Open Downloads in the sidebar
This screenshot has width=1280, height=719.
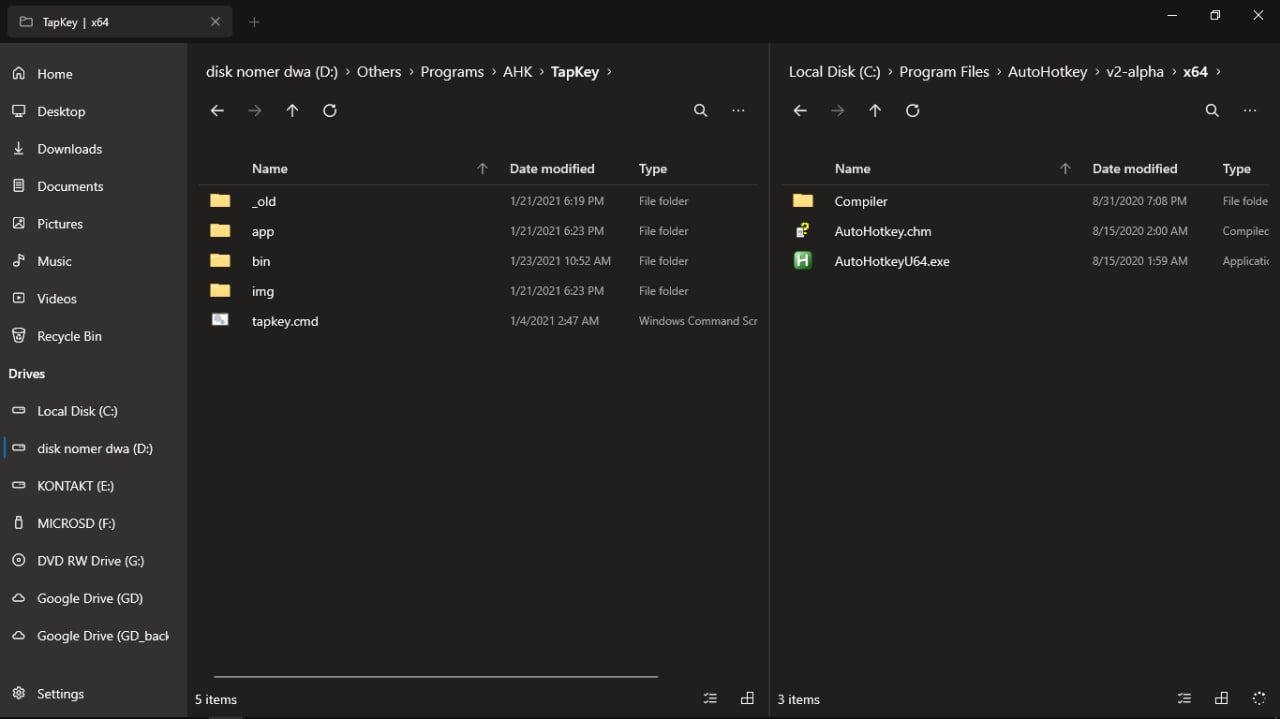point(94,149)
